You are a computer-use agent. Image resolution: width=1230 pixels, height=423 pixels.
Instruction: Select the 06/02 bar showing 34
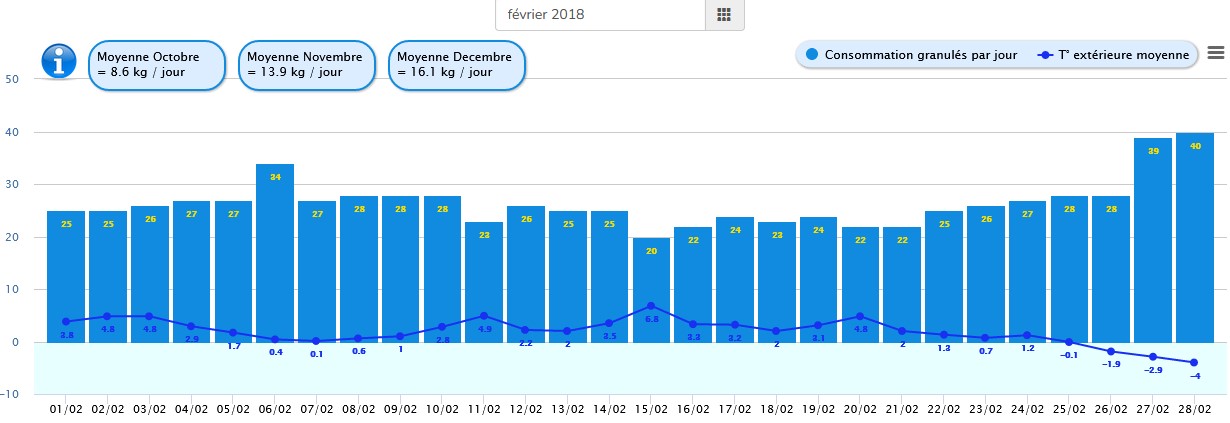point(275,250)
